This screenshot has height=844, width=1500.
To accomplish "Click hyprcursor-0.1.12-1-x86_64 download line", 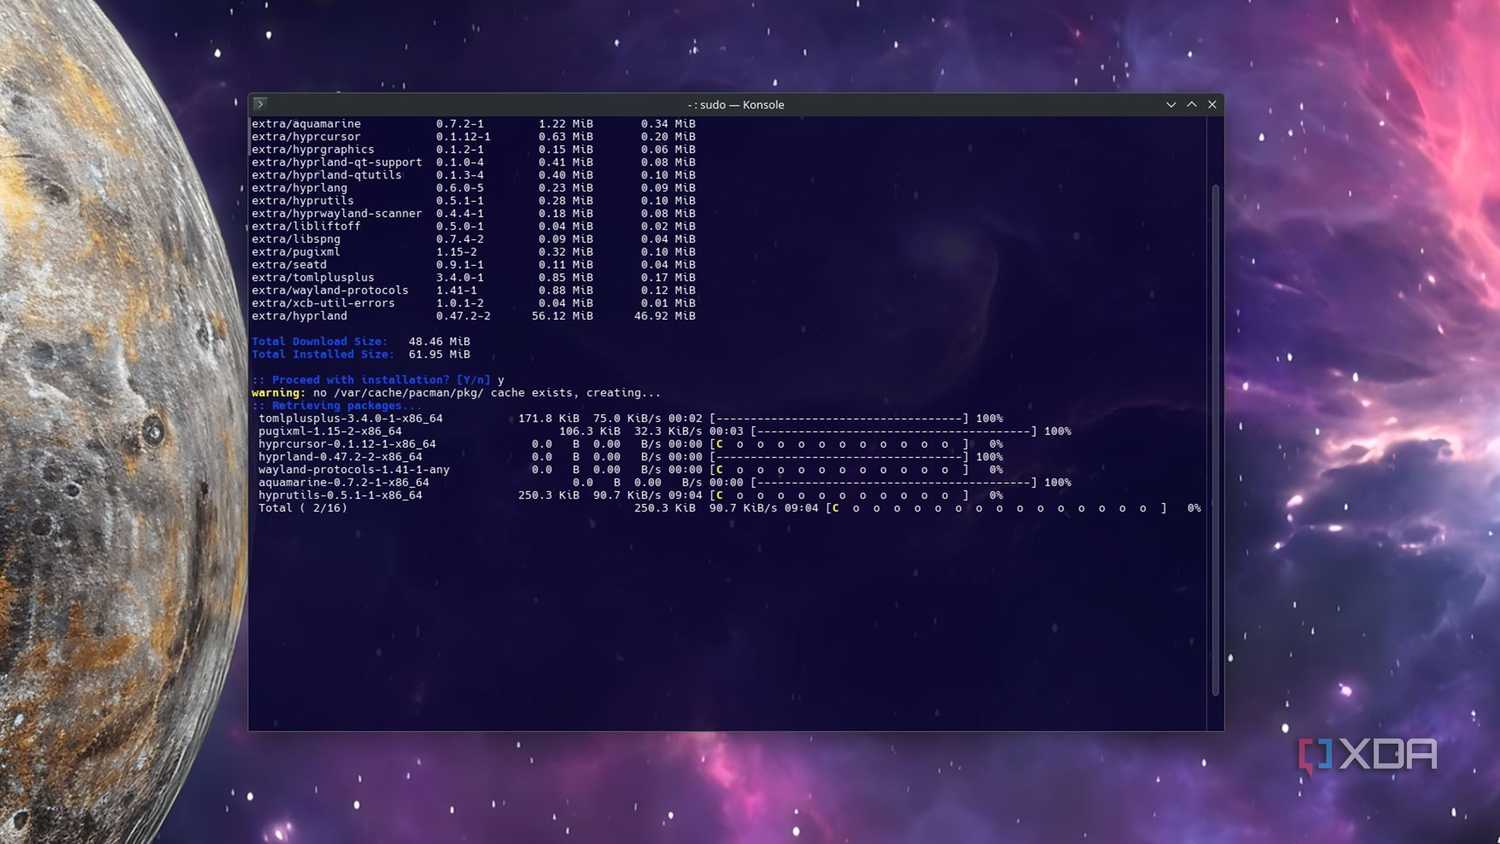I will pyautogui.click(x=630, y=444).
